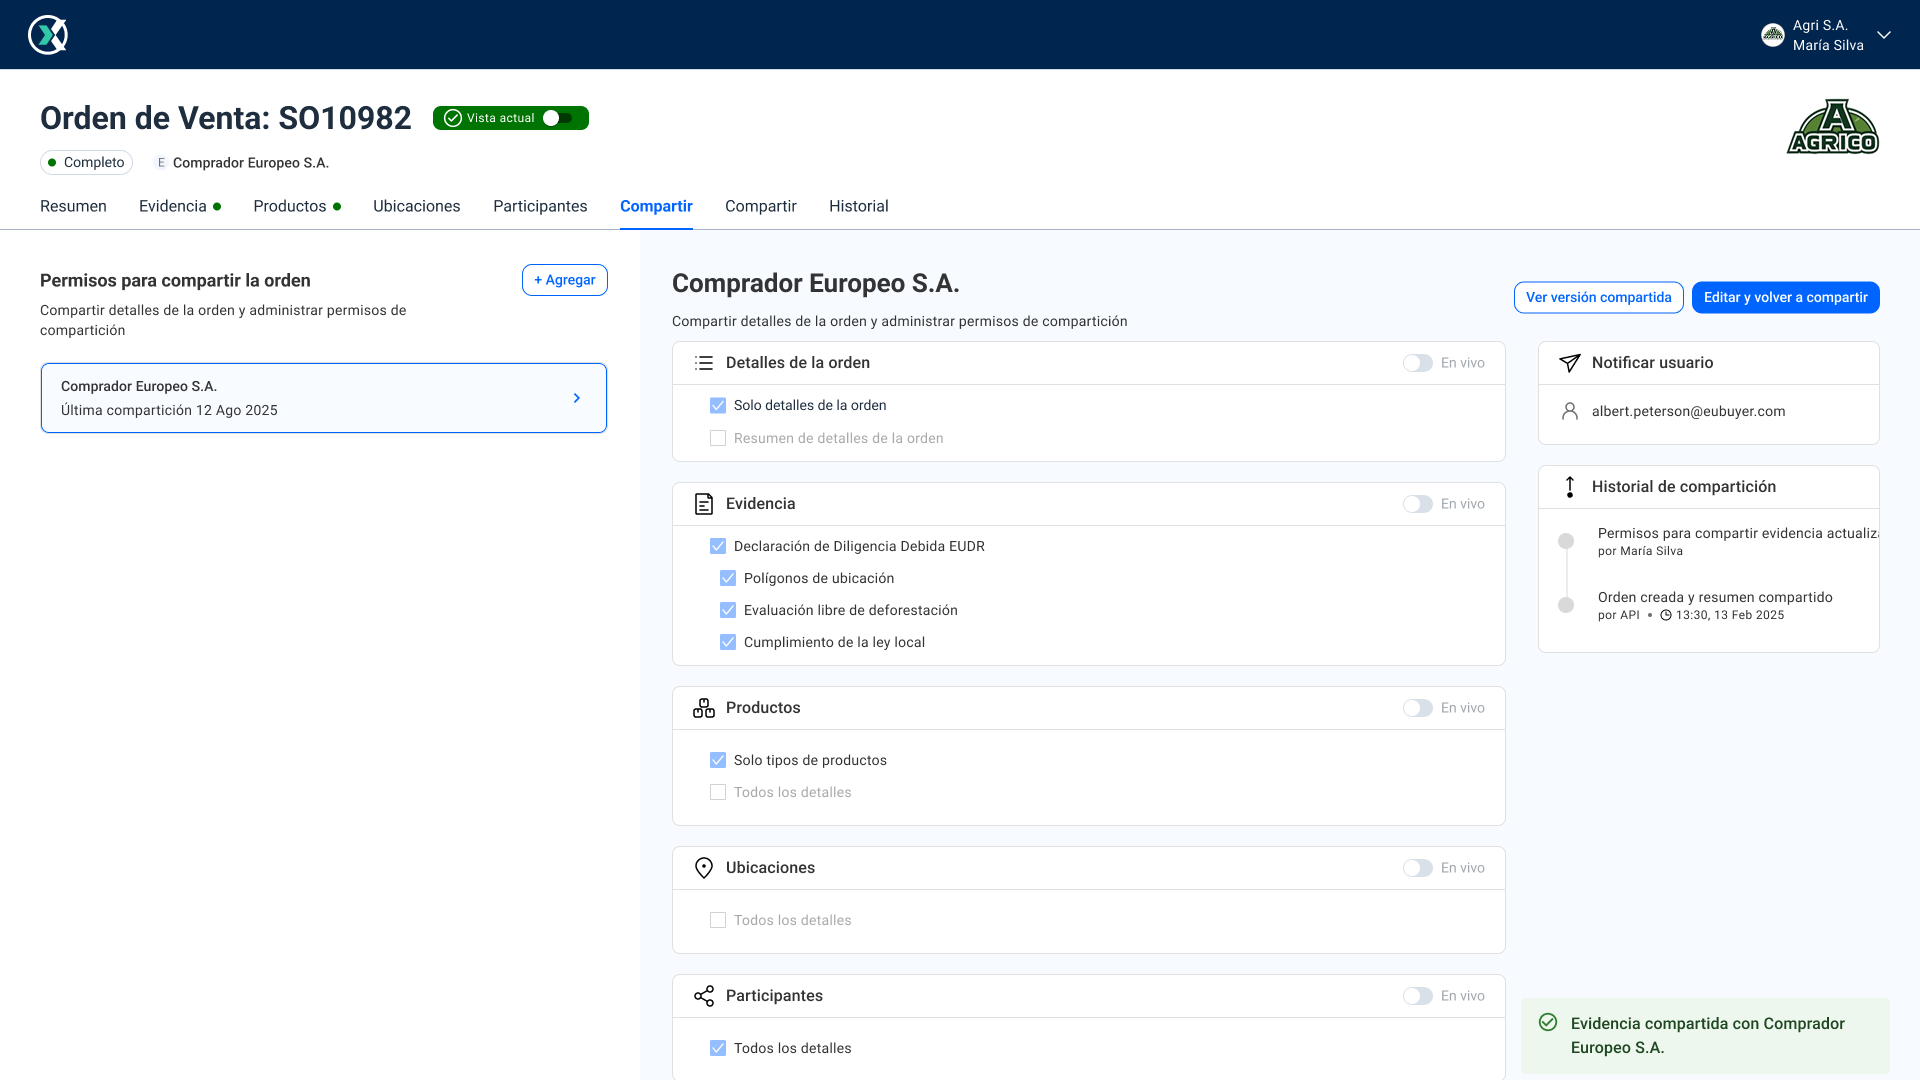
Task: Click the Notificar usuario paper plane icon
Action: click(1570, 363)
